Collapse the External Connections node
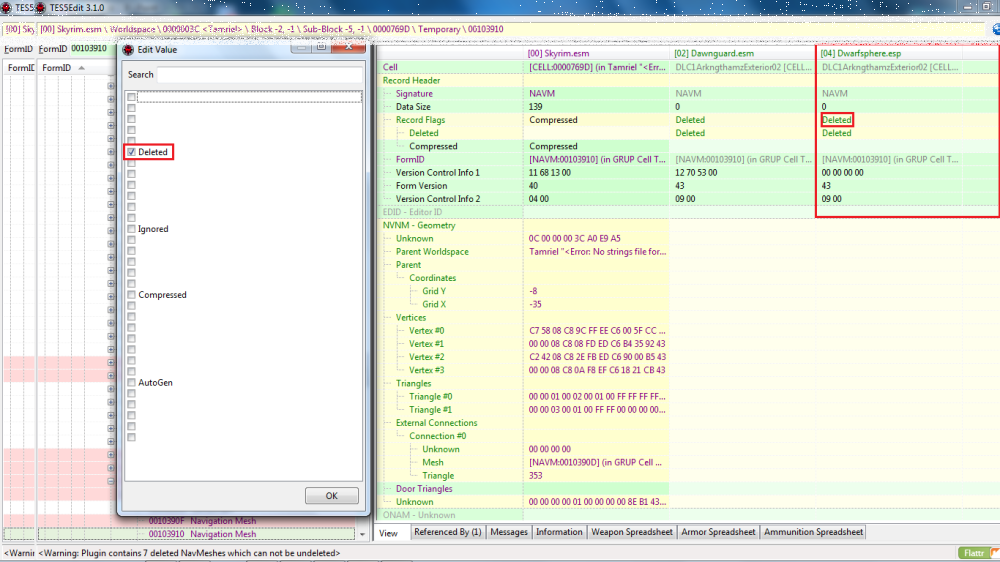 (388, 423)
